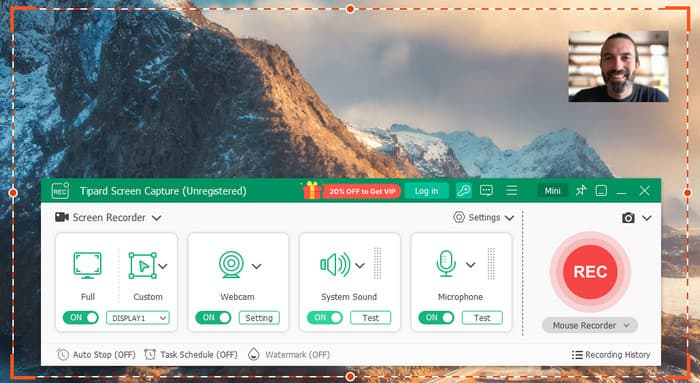The width and height of the screenshot is (700, 383).
Task: Click the Tipard Screen Capture title text
Action: coord(163,191)
